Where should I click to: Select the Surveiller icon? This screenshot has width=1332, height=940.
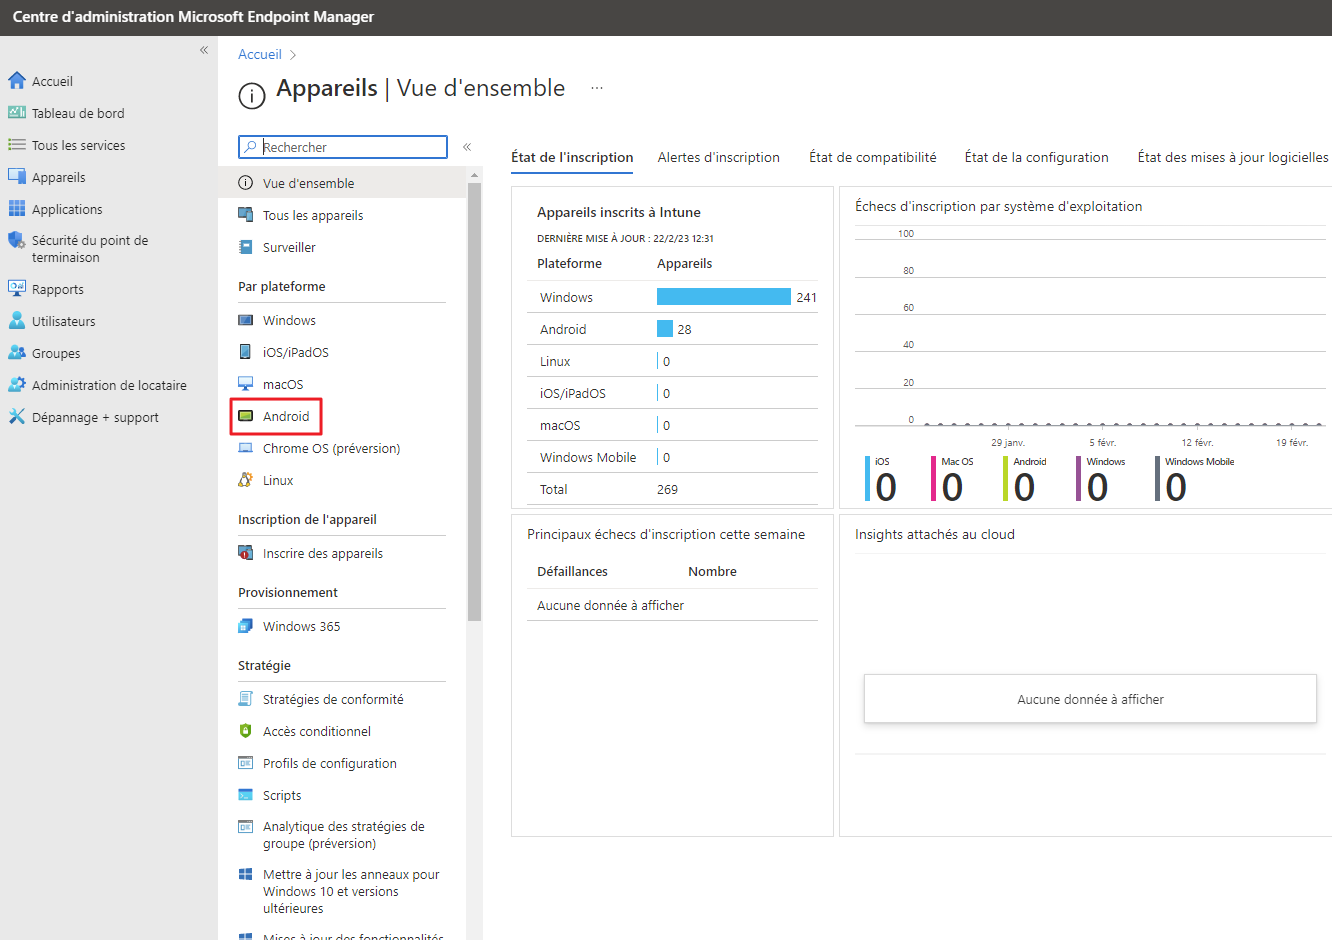[245, 247]
